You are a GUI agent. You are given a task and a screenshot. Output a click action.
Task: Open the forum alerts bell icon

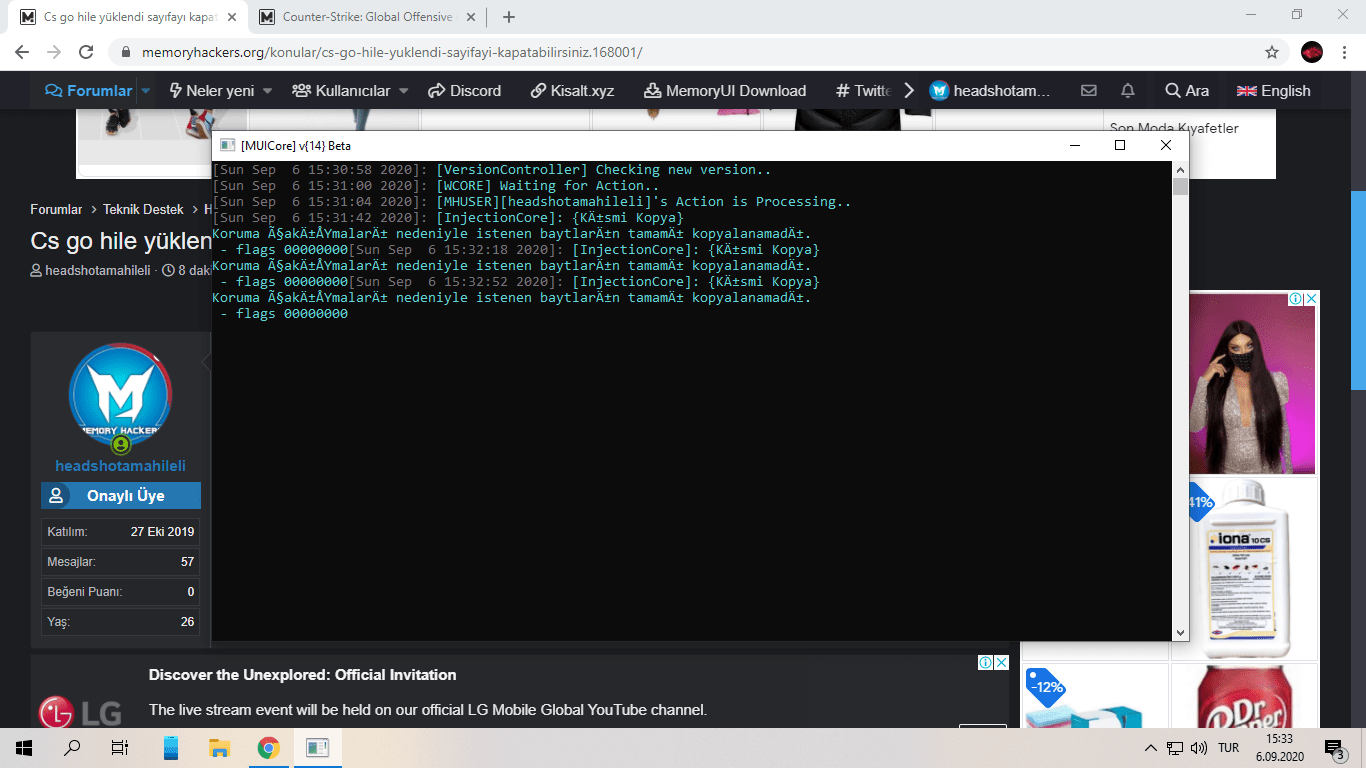(1128, 91)
